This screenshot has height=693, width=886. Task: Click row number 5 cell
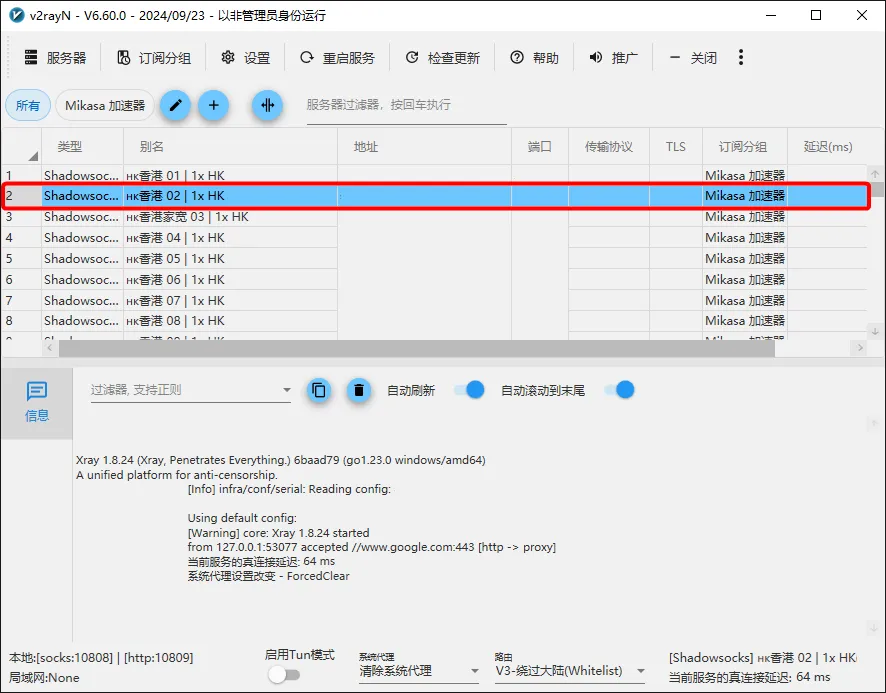pos(21,258)
